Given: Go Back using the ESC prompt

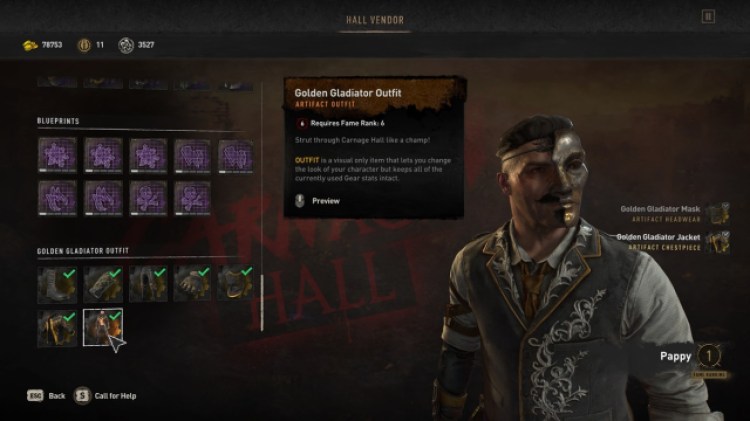Looking at the screenshot, I should coord(46,396).
